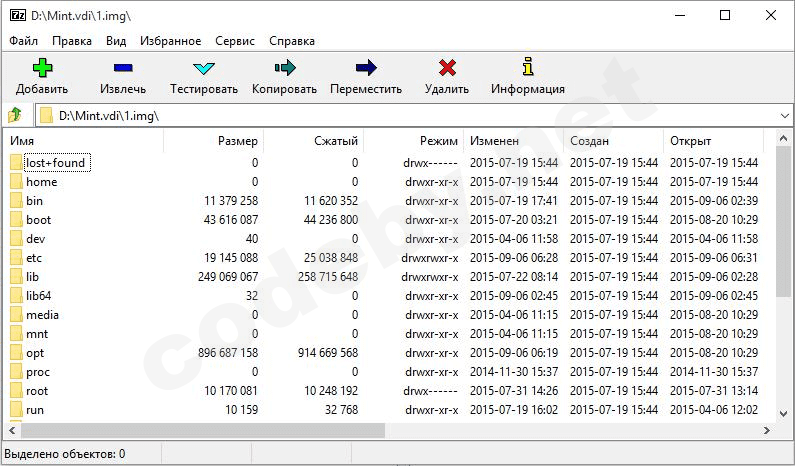Viewport: 795px width, 466px height.
Task: Sort by the Имя column header
Action: coord(24,141)
